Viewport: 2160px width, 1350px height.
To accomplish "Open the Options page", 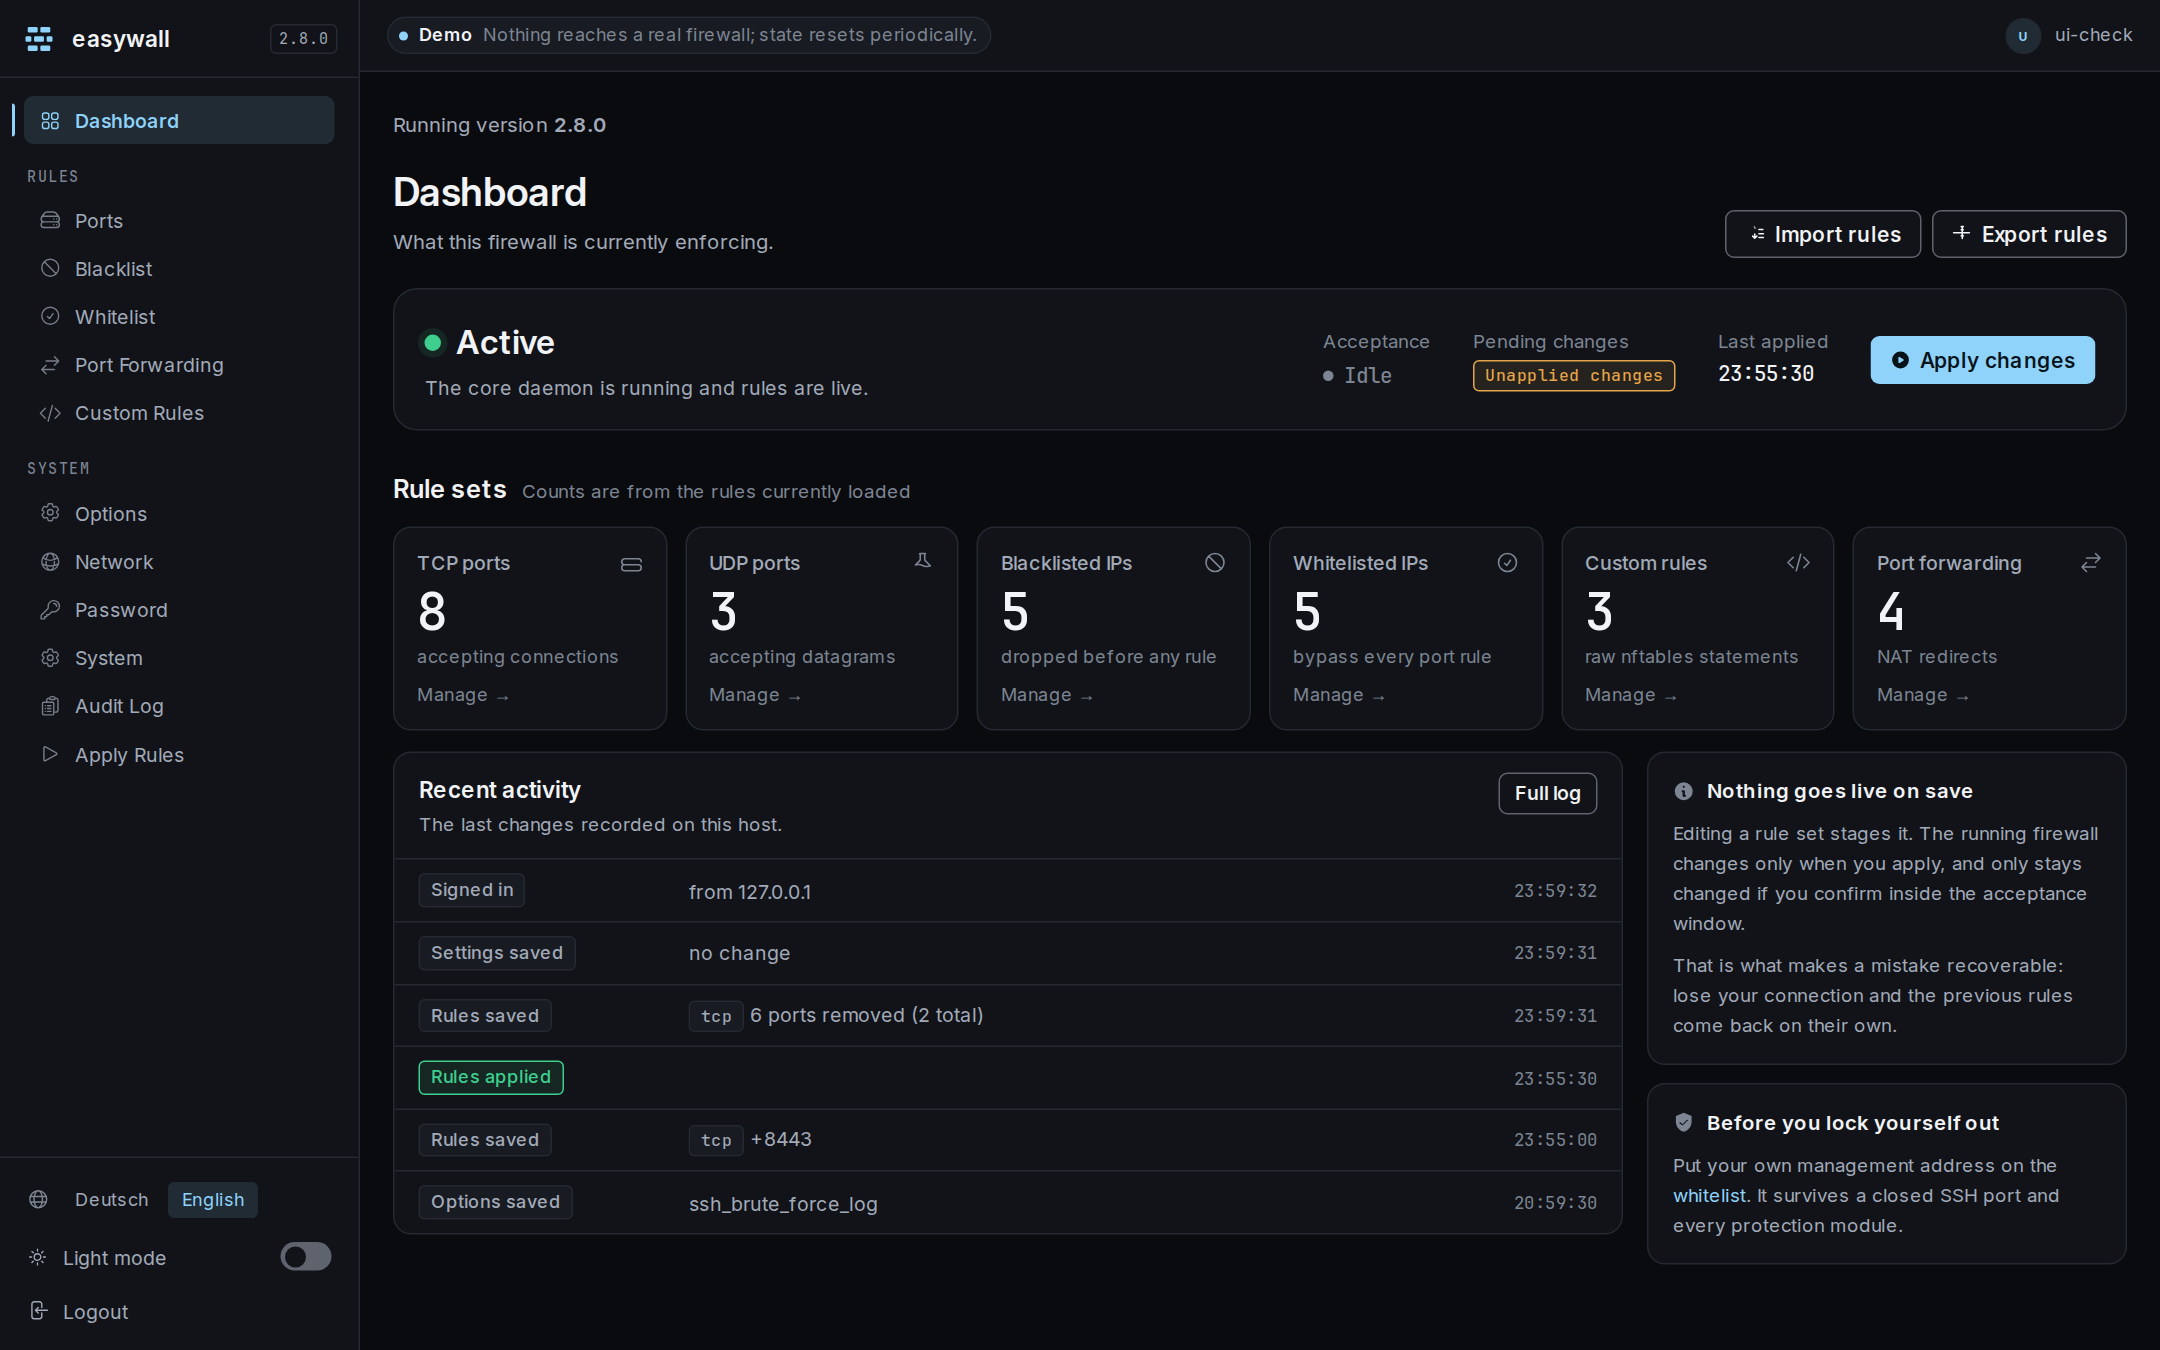I will pos(179,513).
